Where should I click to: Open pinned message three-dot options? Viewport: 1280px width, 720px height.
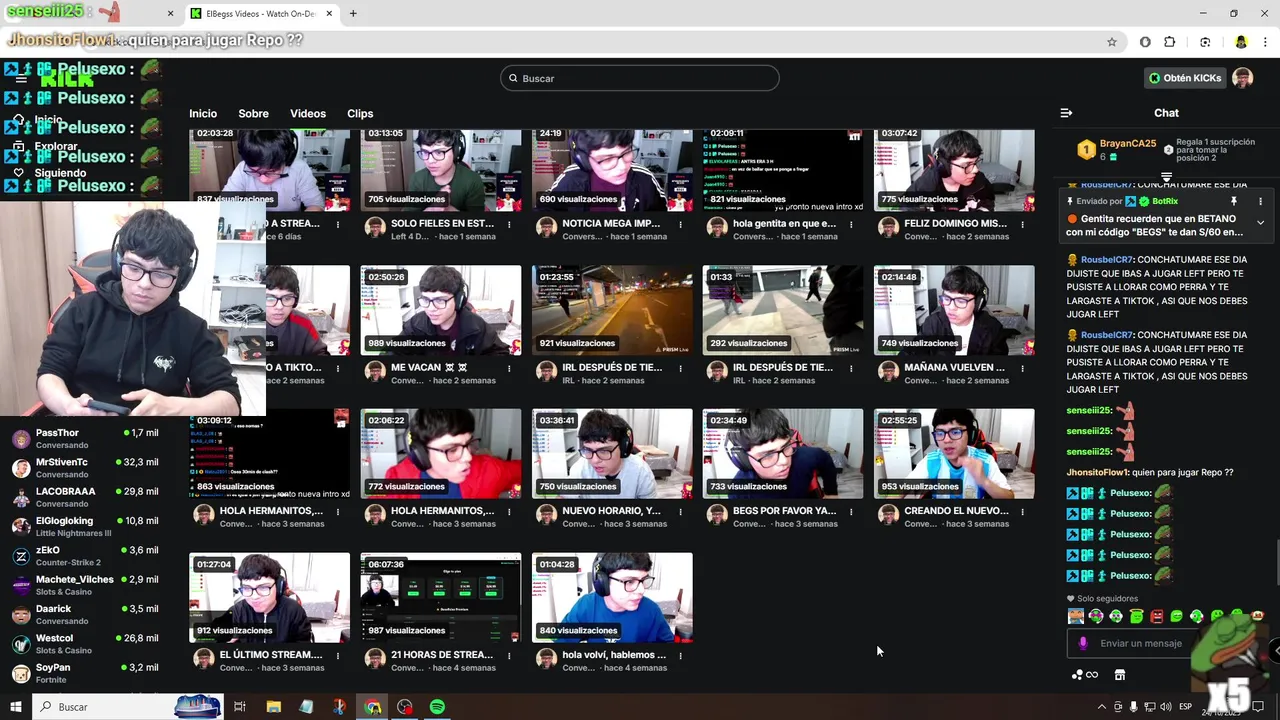point(1260,201)
